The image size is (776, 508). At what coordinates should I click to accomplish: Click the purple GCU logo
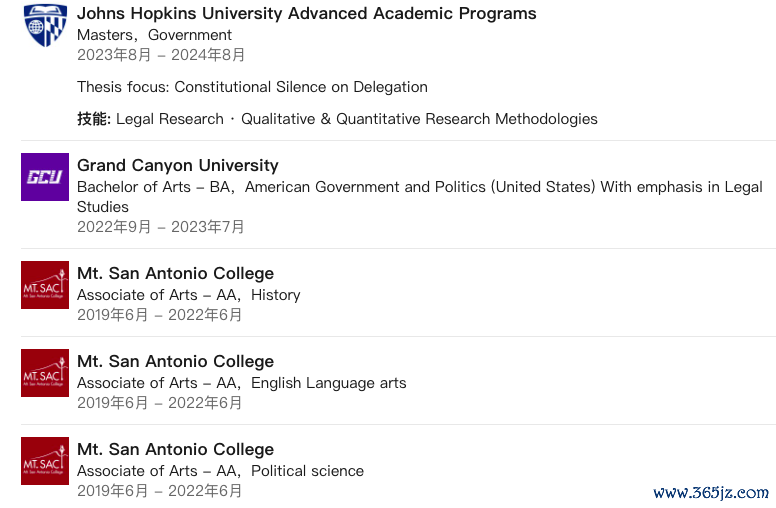point(45,177)
